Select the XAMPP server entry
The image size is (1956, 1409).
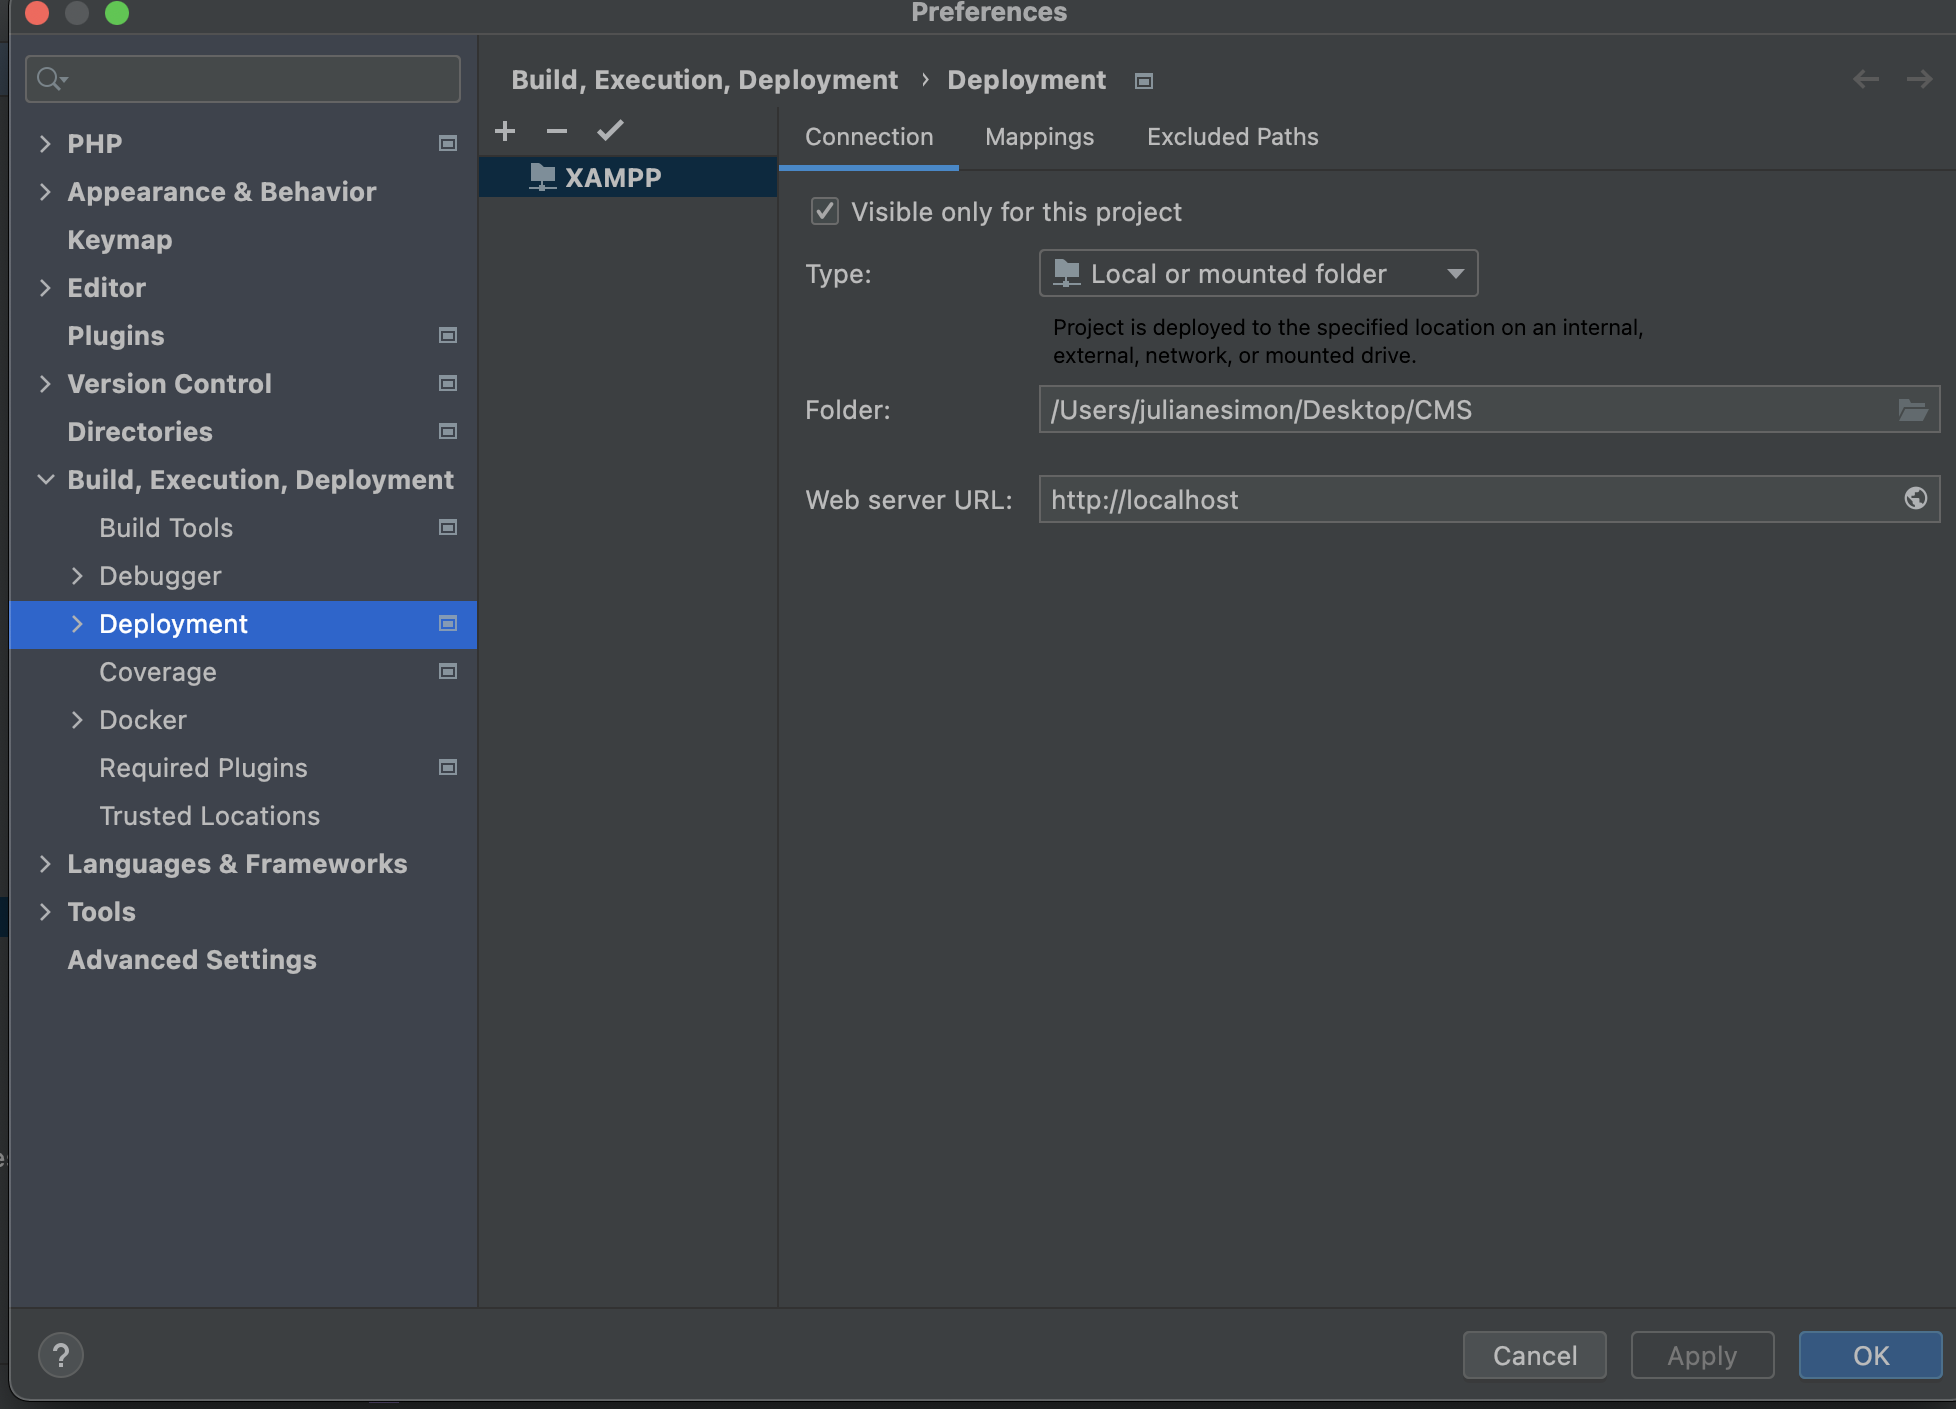point(628,177)
